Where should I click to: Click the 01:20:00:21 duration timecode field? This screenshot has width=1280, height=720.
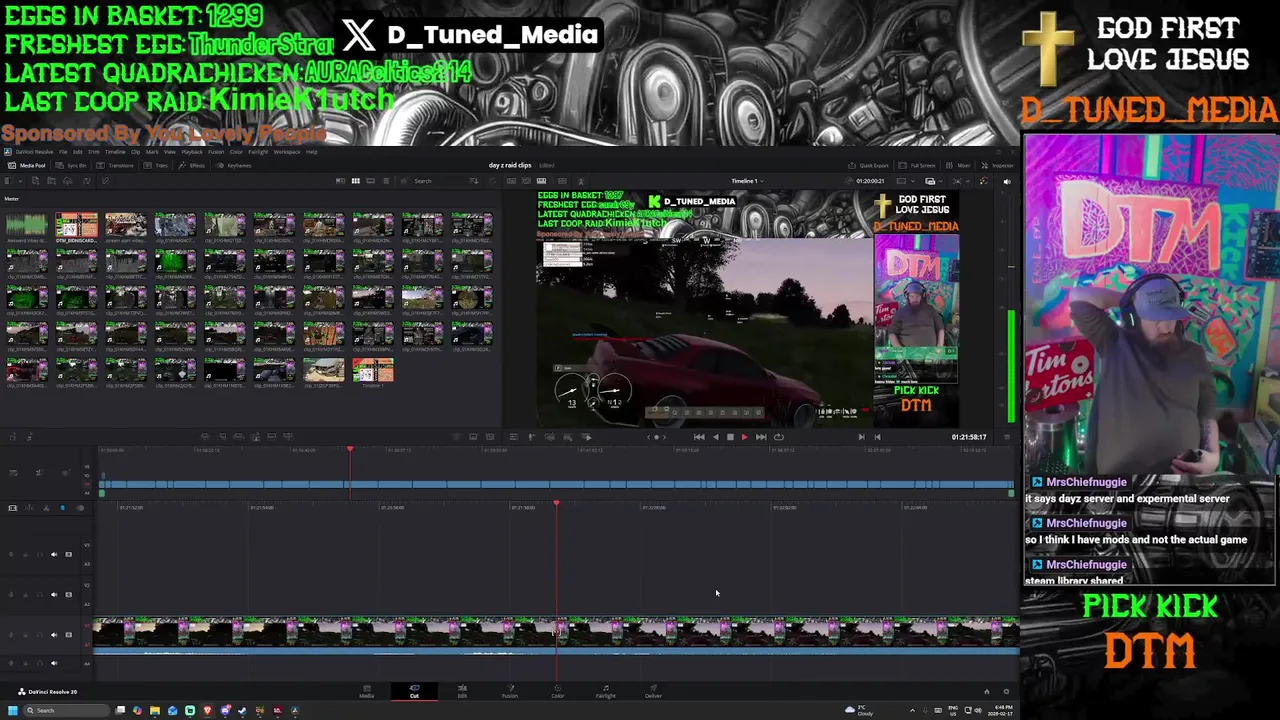click(x=870, y=181)
